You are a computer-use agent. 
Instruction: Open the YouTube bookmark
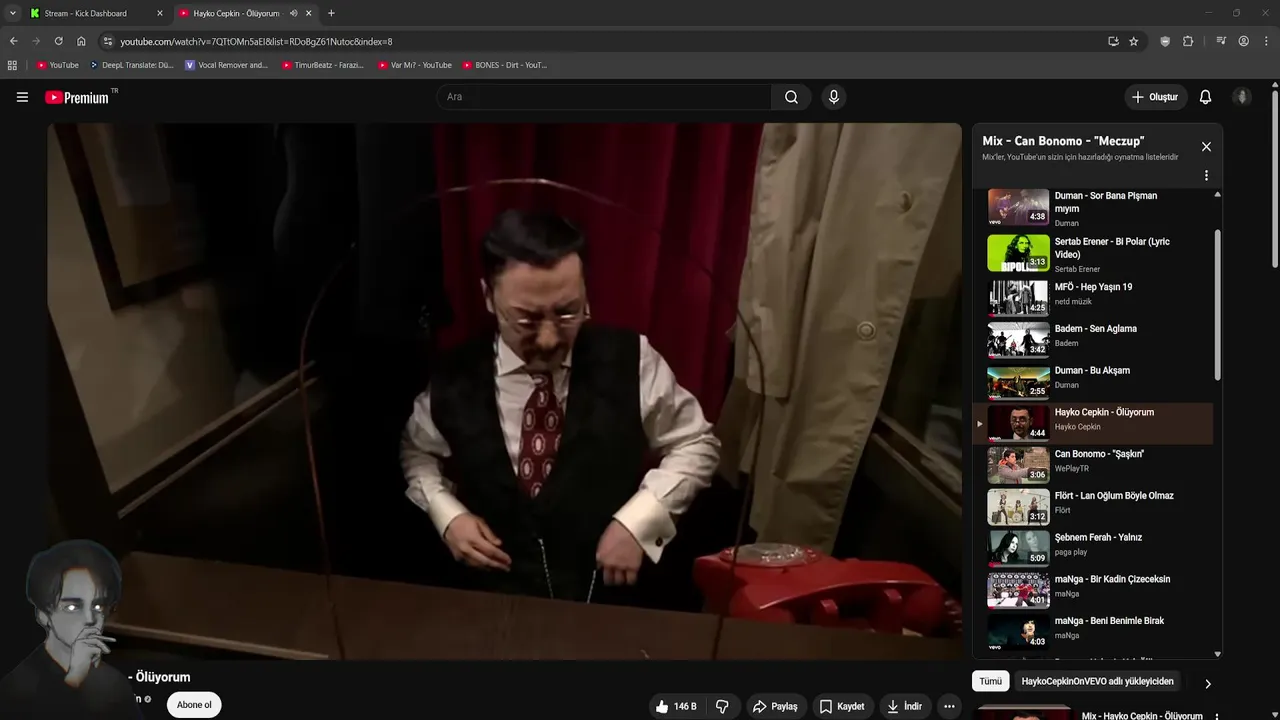pyautogui.click(x=57, y=65)
